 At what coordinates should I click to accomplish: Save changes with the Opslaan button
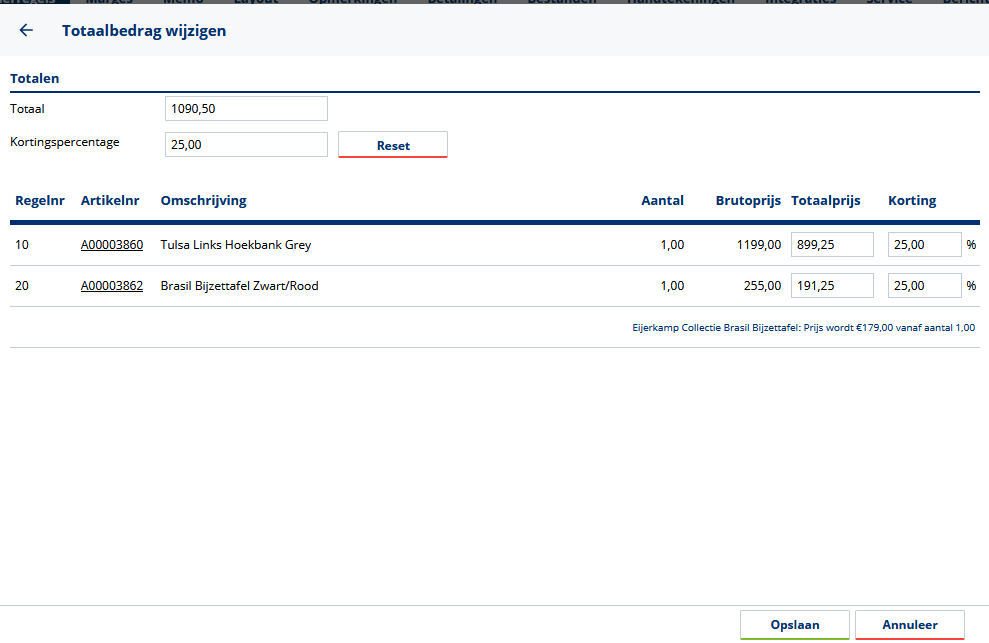(x=795, y=625)
